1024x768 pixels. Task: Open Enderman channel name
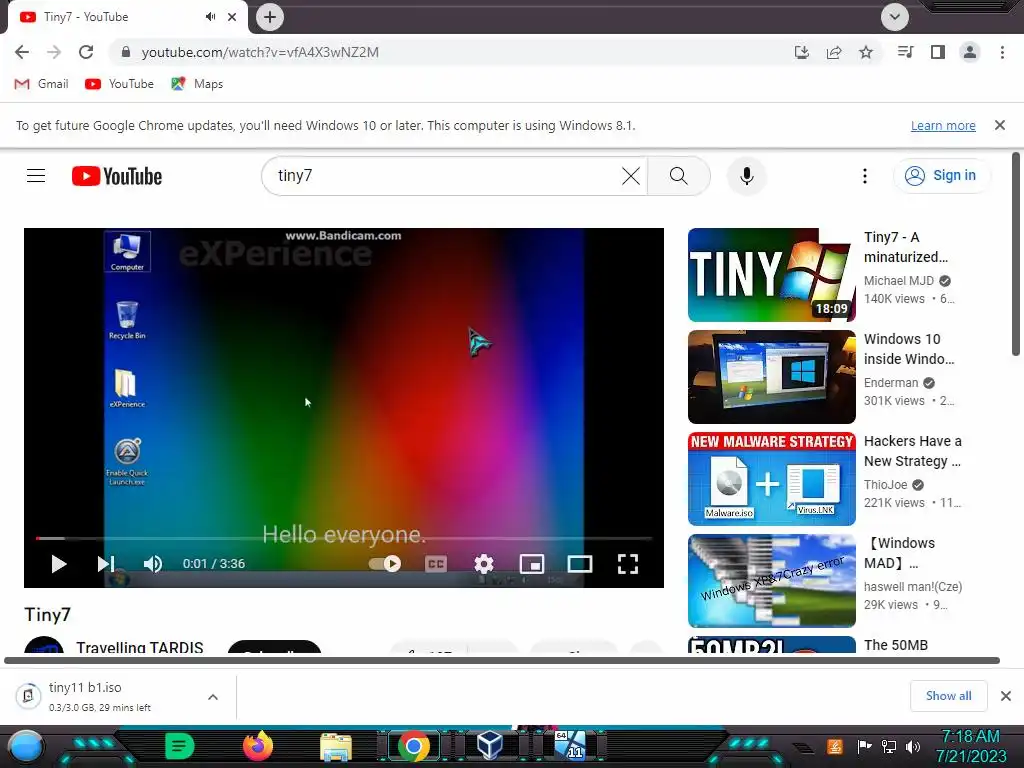pos(891,383)
